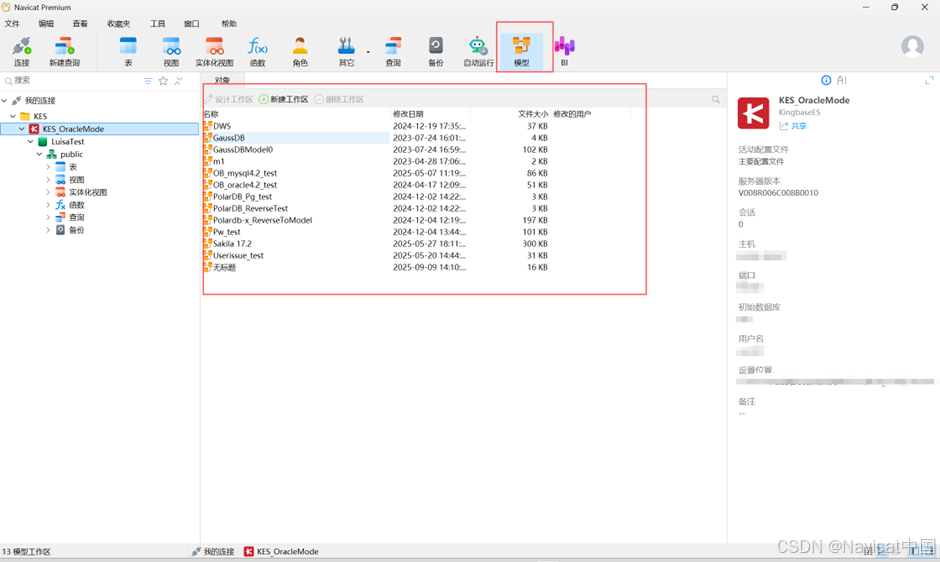Open the dropdown arrow beside Others (其它)
This screenshot has height=562, width=940.
coord(368,52)
